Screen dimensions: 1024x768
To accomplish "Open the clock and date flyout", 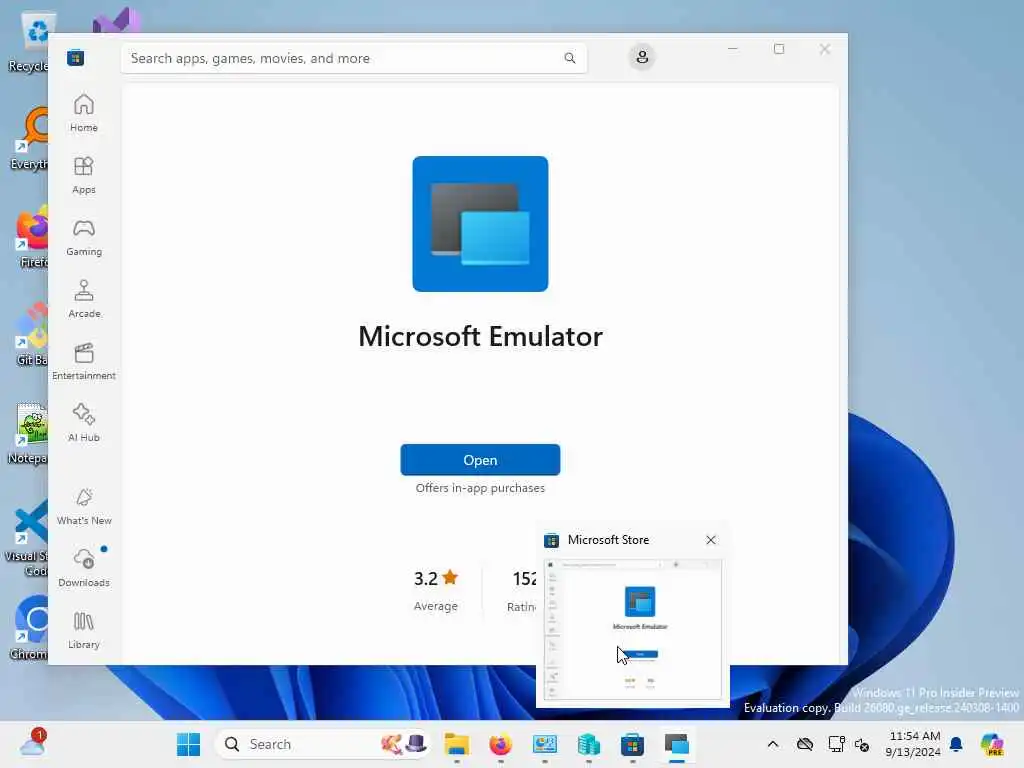I will (x=914, y=744).
